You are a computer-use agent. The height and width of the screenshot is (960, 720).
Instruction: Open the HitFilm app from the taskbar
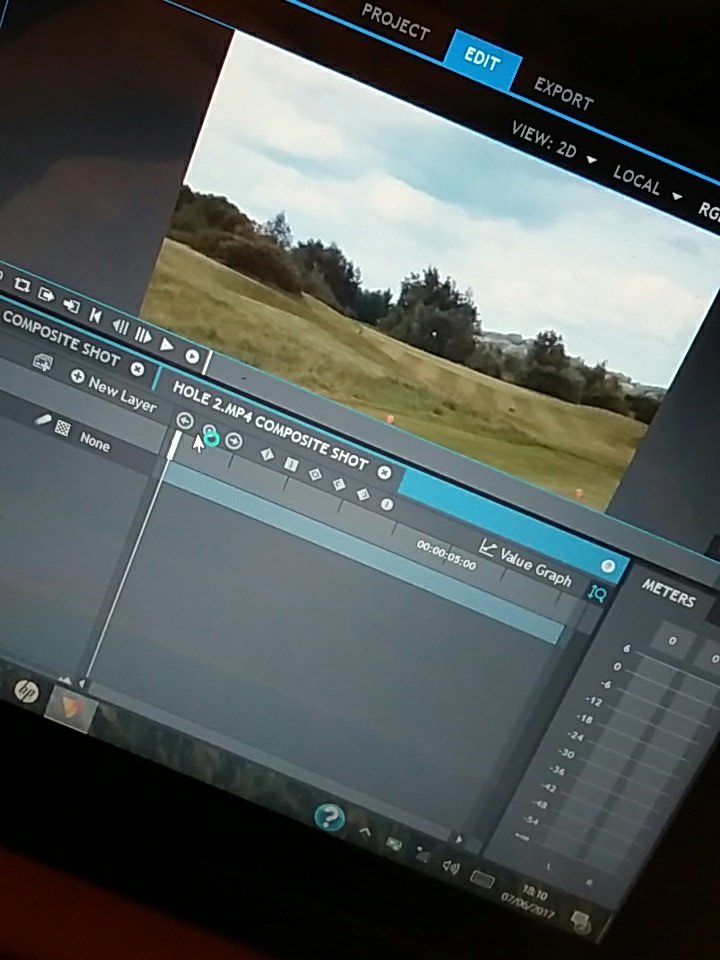[70, 710]
